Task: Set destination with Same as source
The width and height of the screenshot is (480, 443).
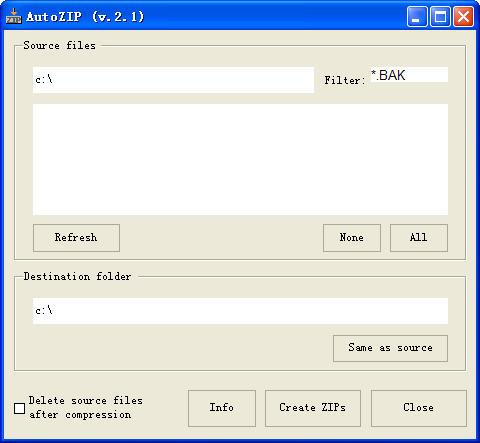Action: click(x=390, y=348)
